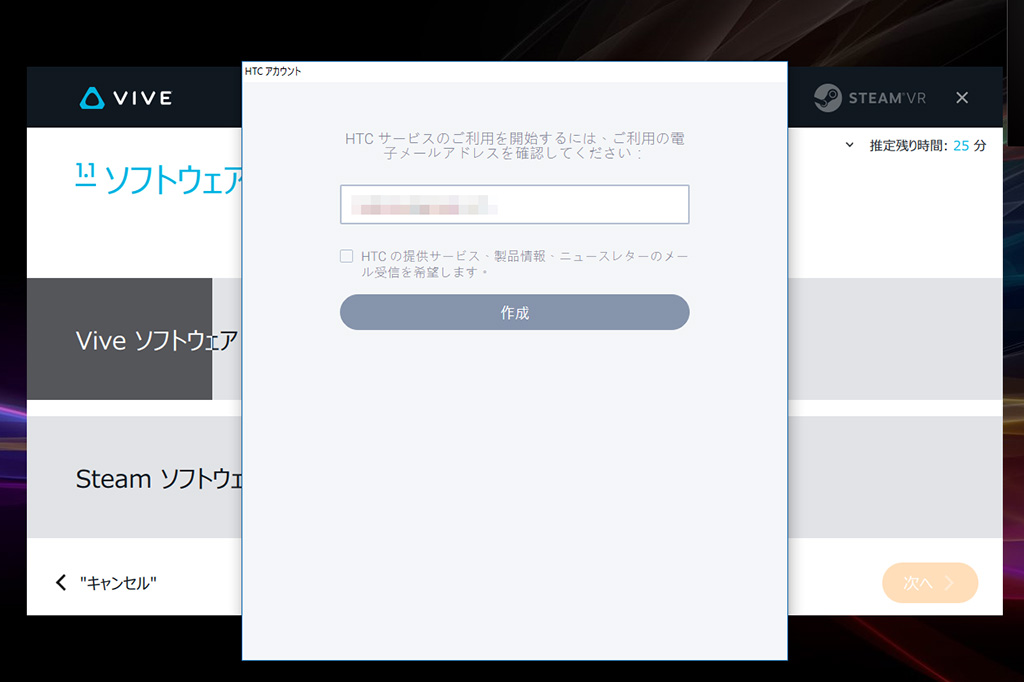Click the email confirmation instruction text
Screen dimensions: 1024x682
pyautogui.click(x=515, y=146)
